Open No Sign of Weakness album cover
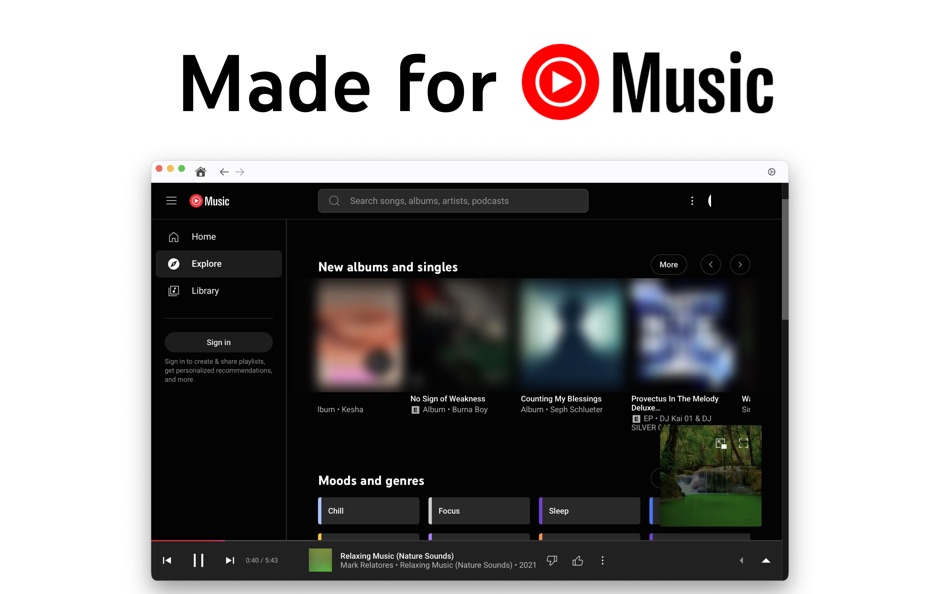This screenshot has width=950, height=594. point(459,335)
